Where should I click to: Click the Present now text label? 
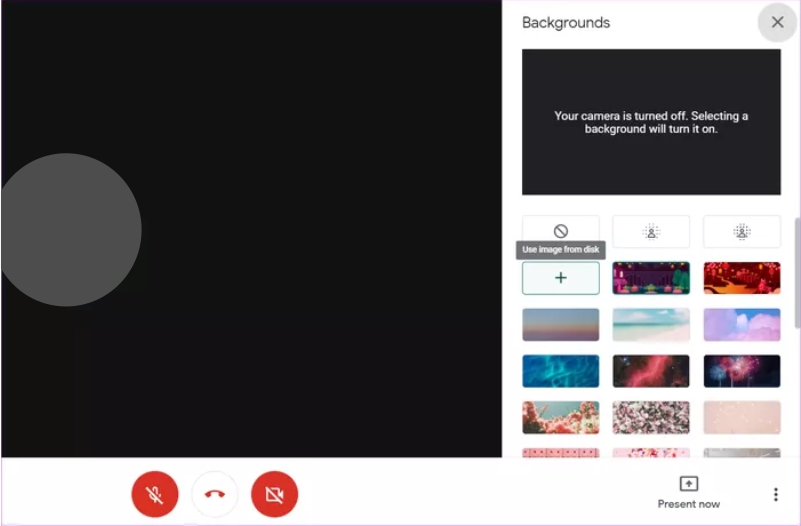[x=689, y=504]
